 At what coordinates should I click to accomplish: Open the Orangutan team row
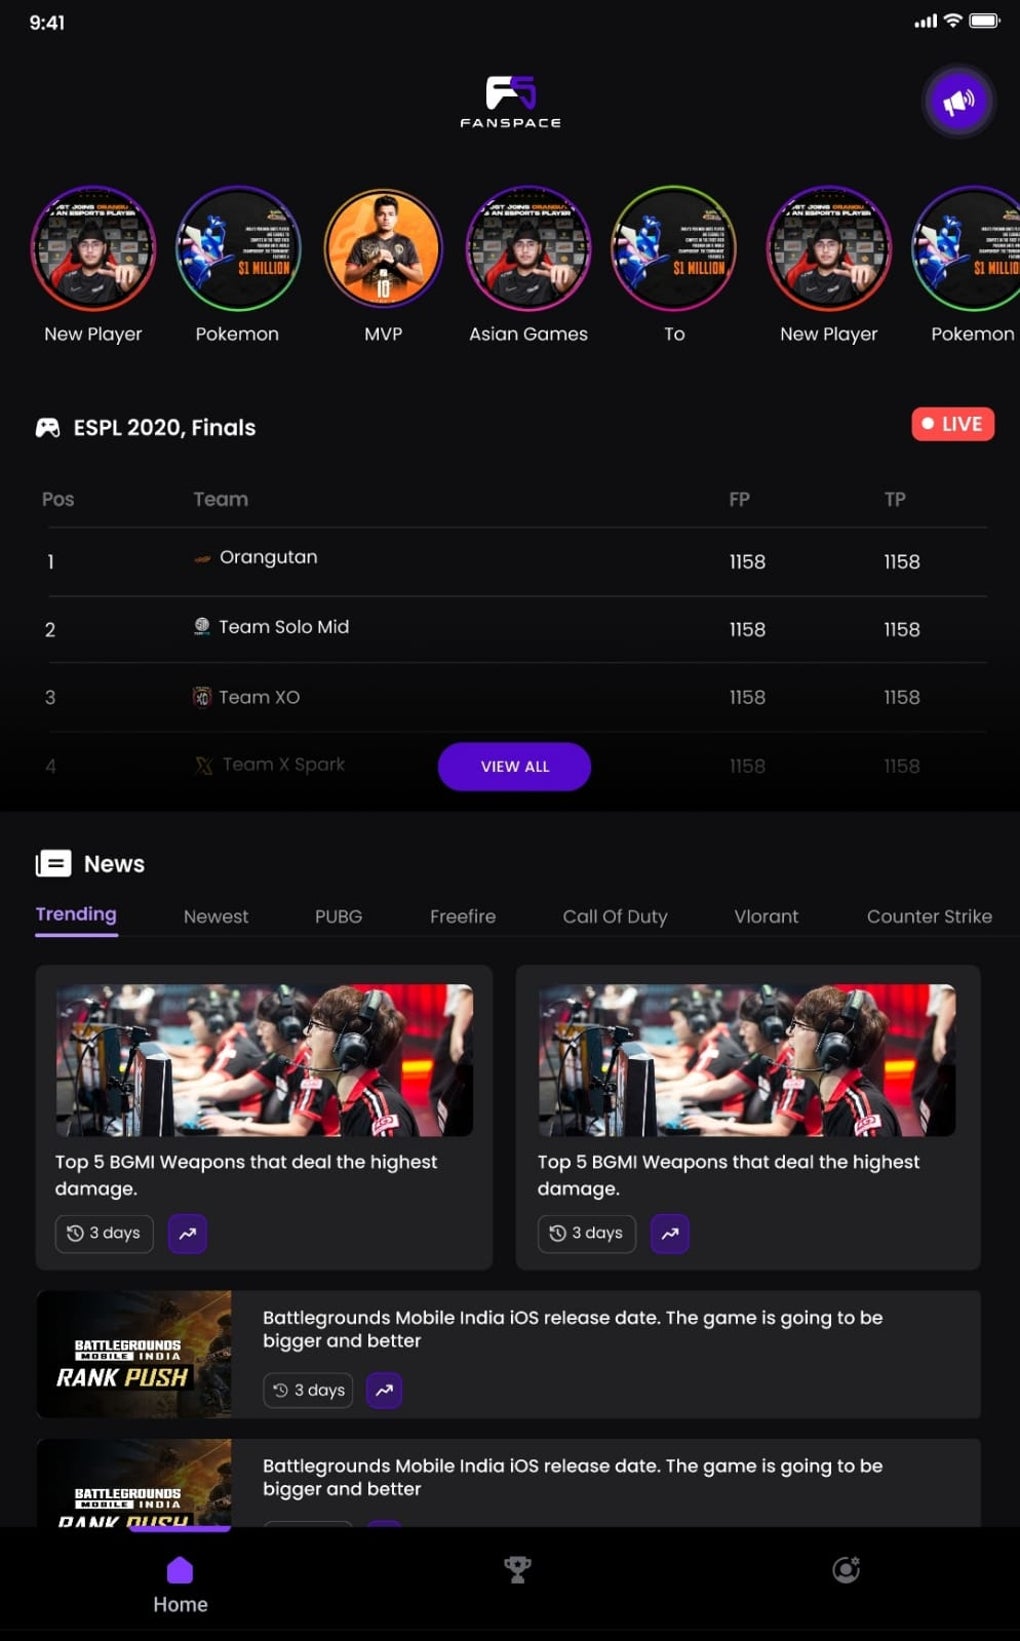pos(517,561)
